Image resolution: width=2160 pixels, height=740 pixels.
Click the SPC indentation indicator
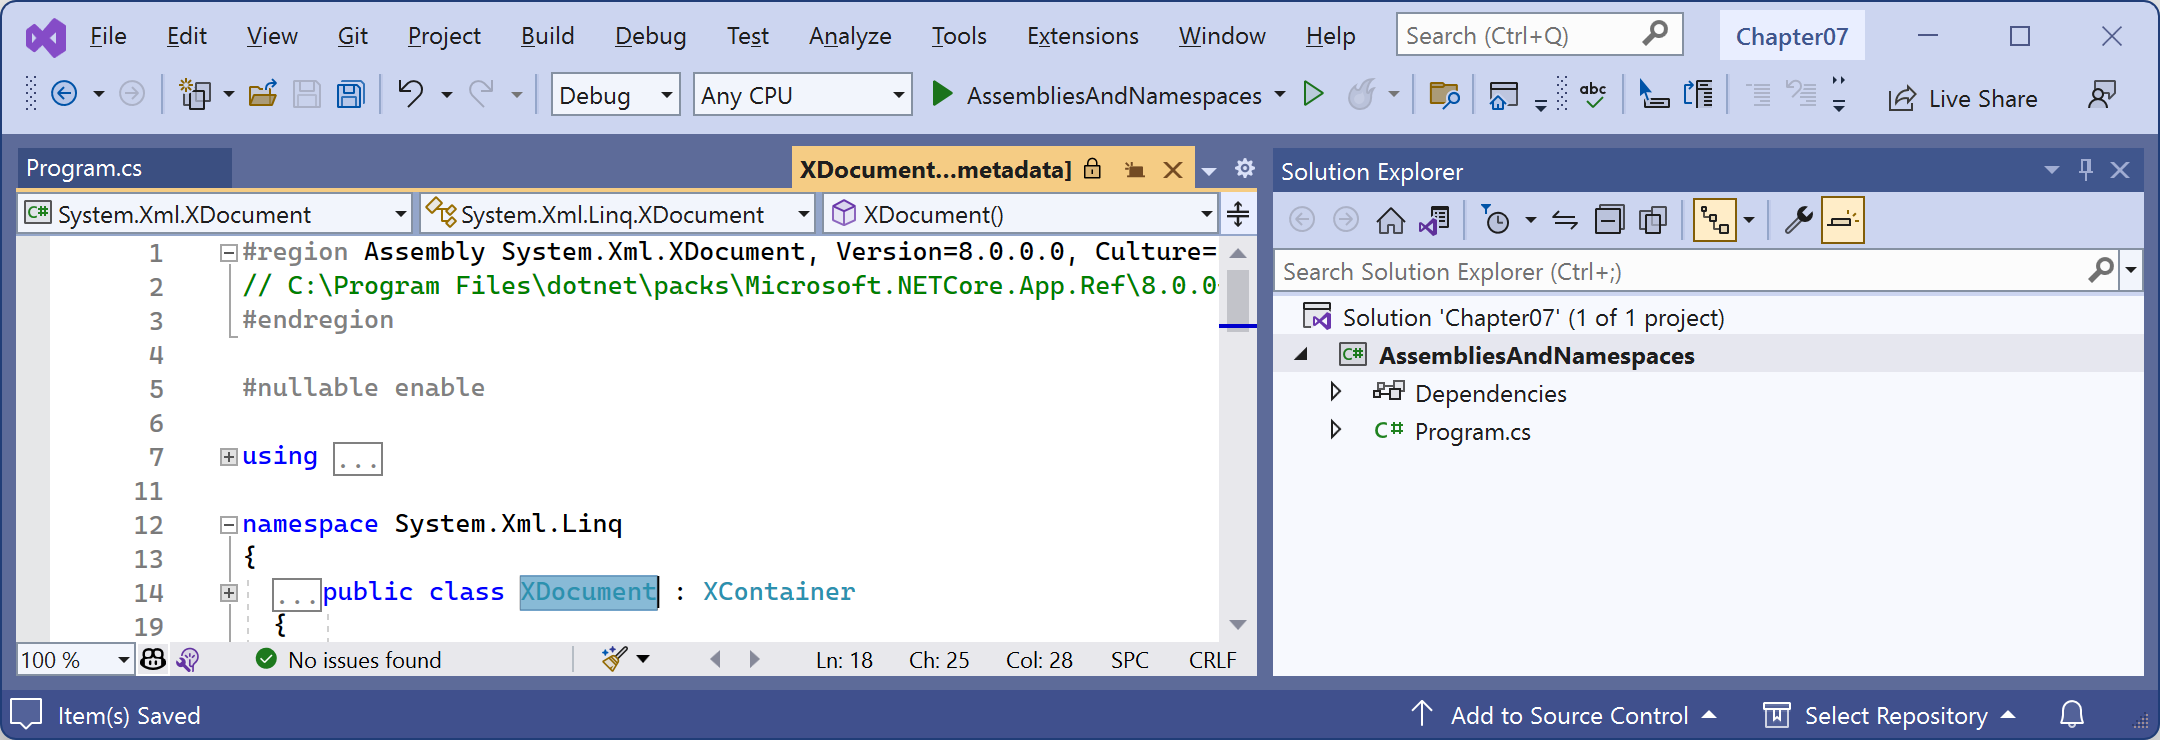tap(1130, 660)
